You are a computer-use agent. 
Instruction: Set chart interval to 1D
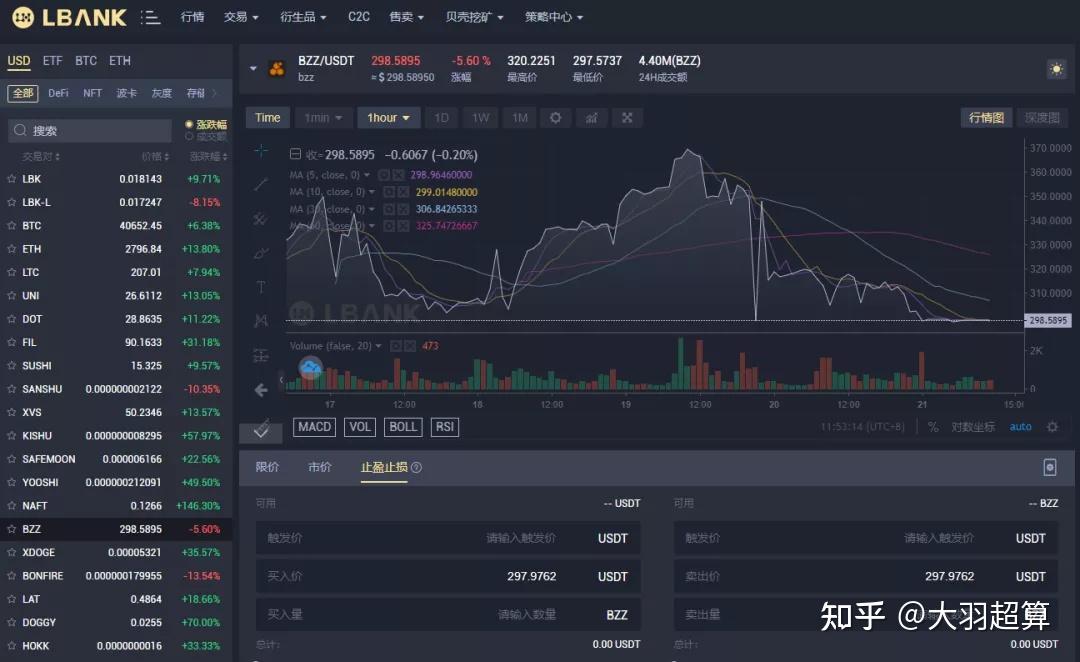click(x=442, y=118)
